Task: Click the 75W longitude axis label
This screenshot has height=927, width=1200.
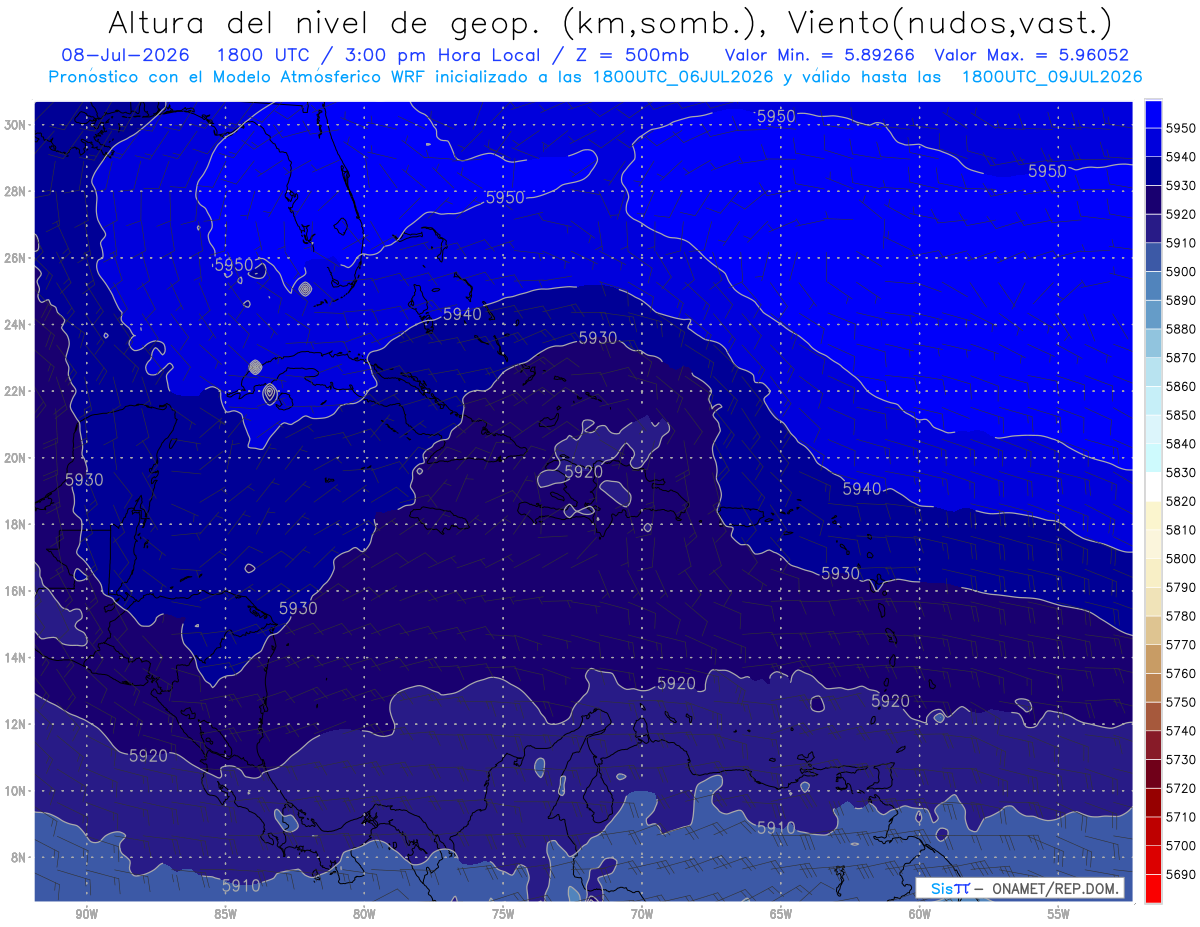Action: (503, 914)
